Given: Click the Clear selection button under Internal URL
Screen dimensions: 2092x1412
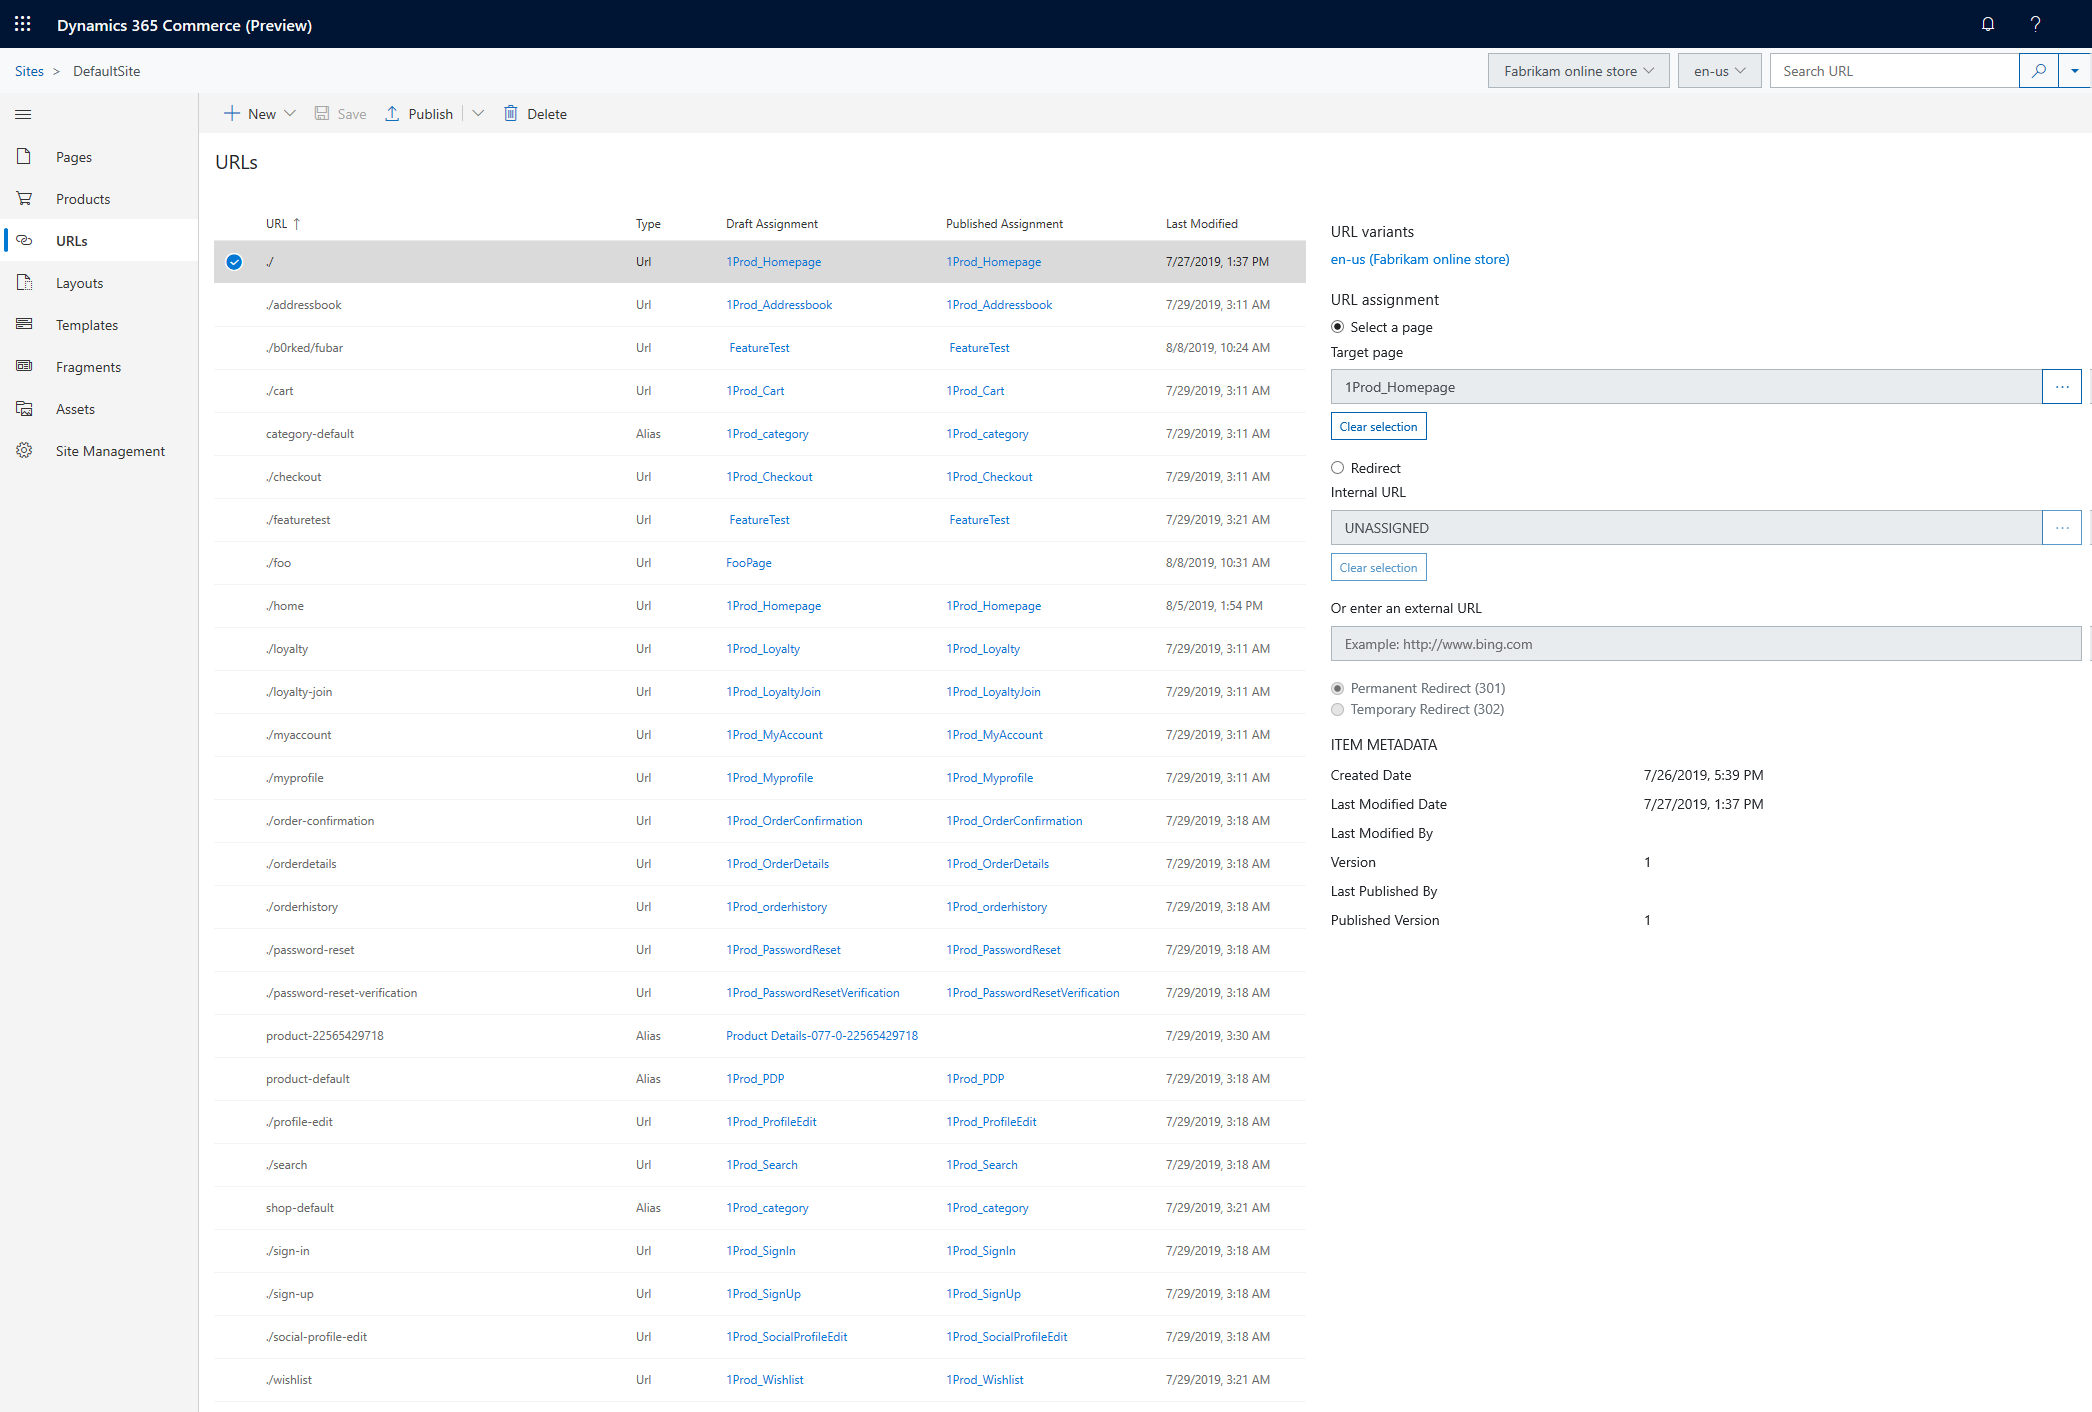Looking at the screenshot, I should pos(1377,567).
